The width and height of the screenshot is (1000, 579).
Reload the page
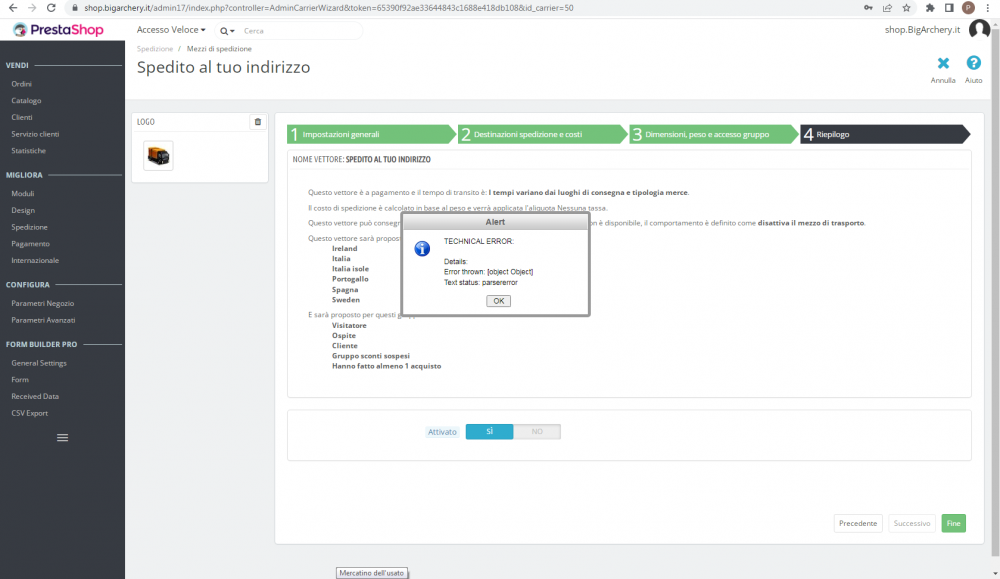pos(51,8)
